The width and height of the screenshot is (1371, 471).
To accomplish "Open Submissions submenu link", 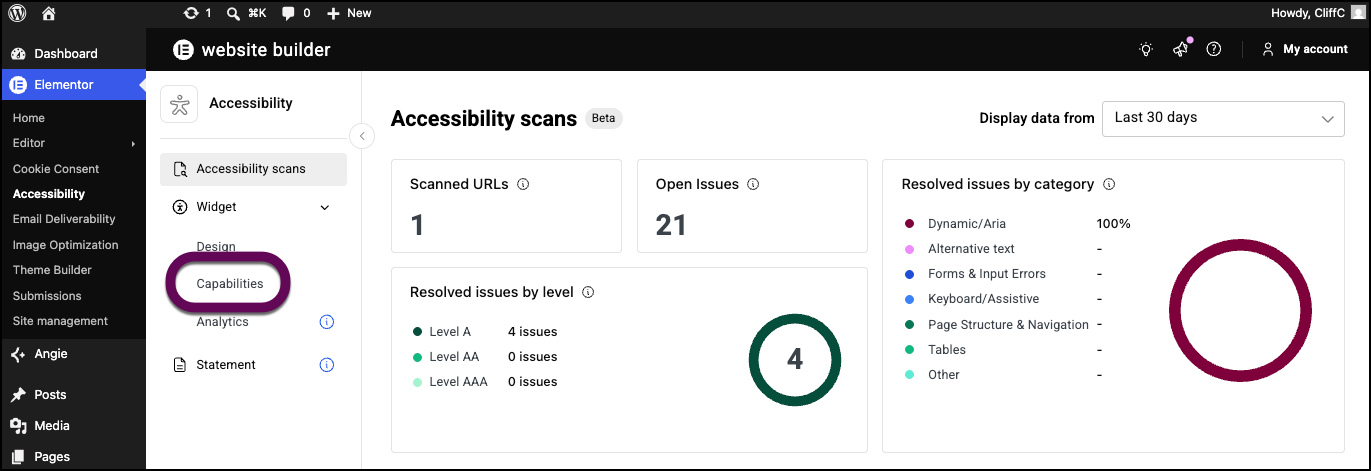I will (x=47, y=296).
